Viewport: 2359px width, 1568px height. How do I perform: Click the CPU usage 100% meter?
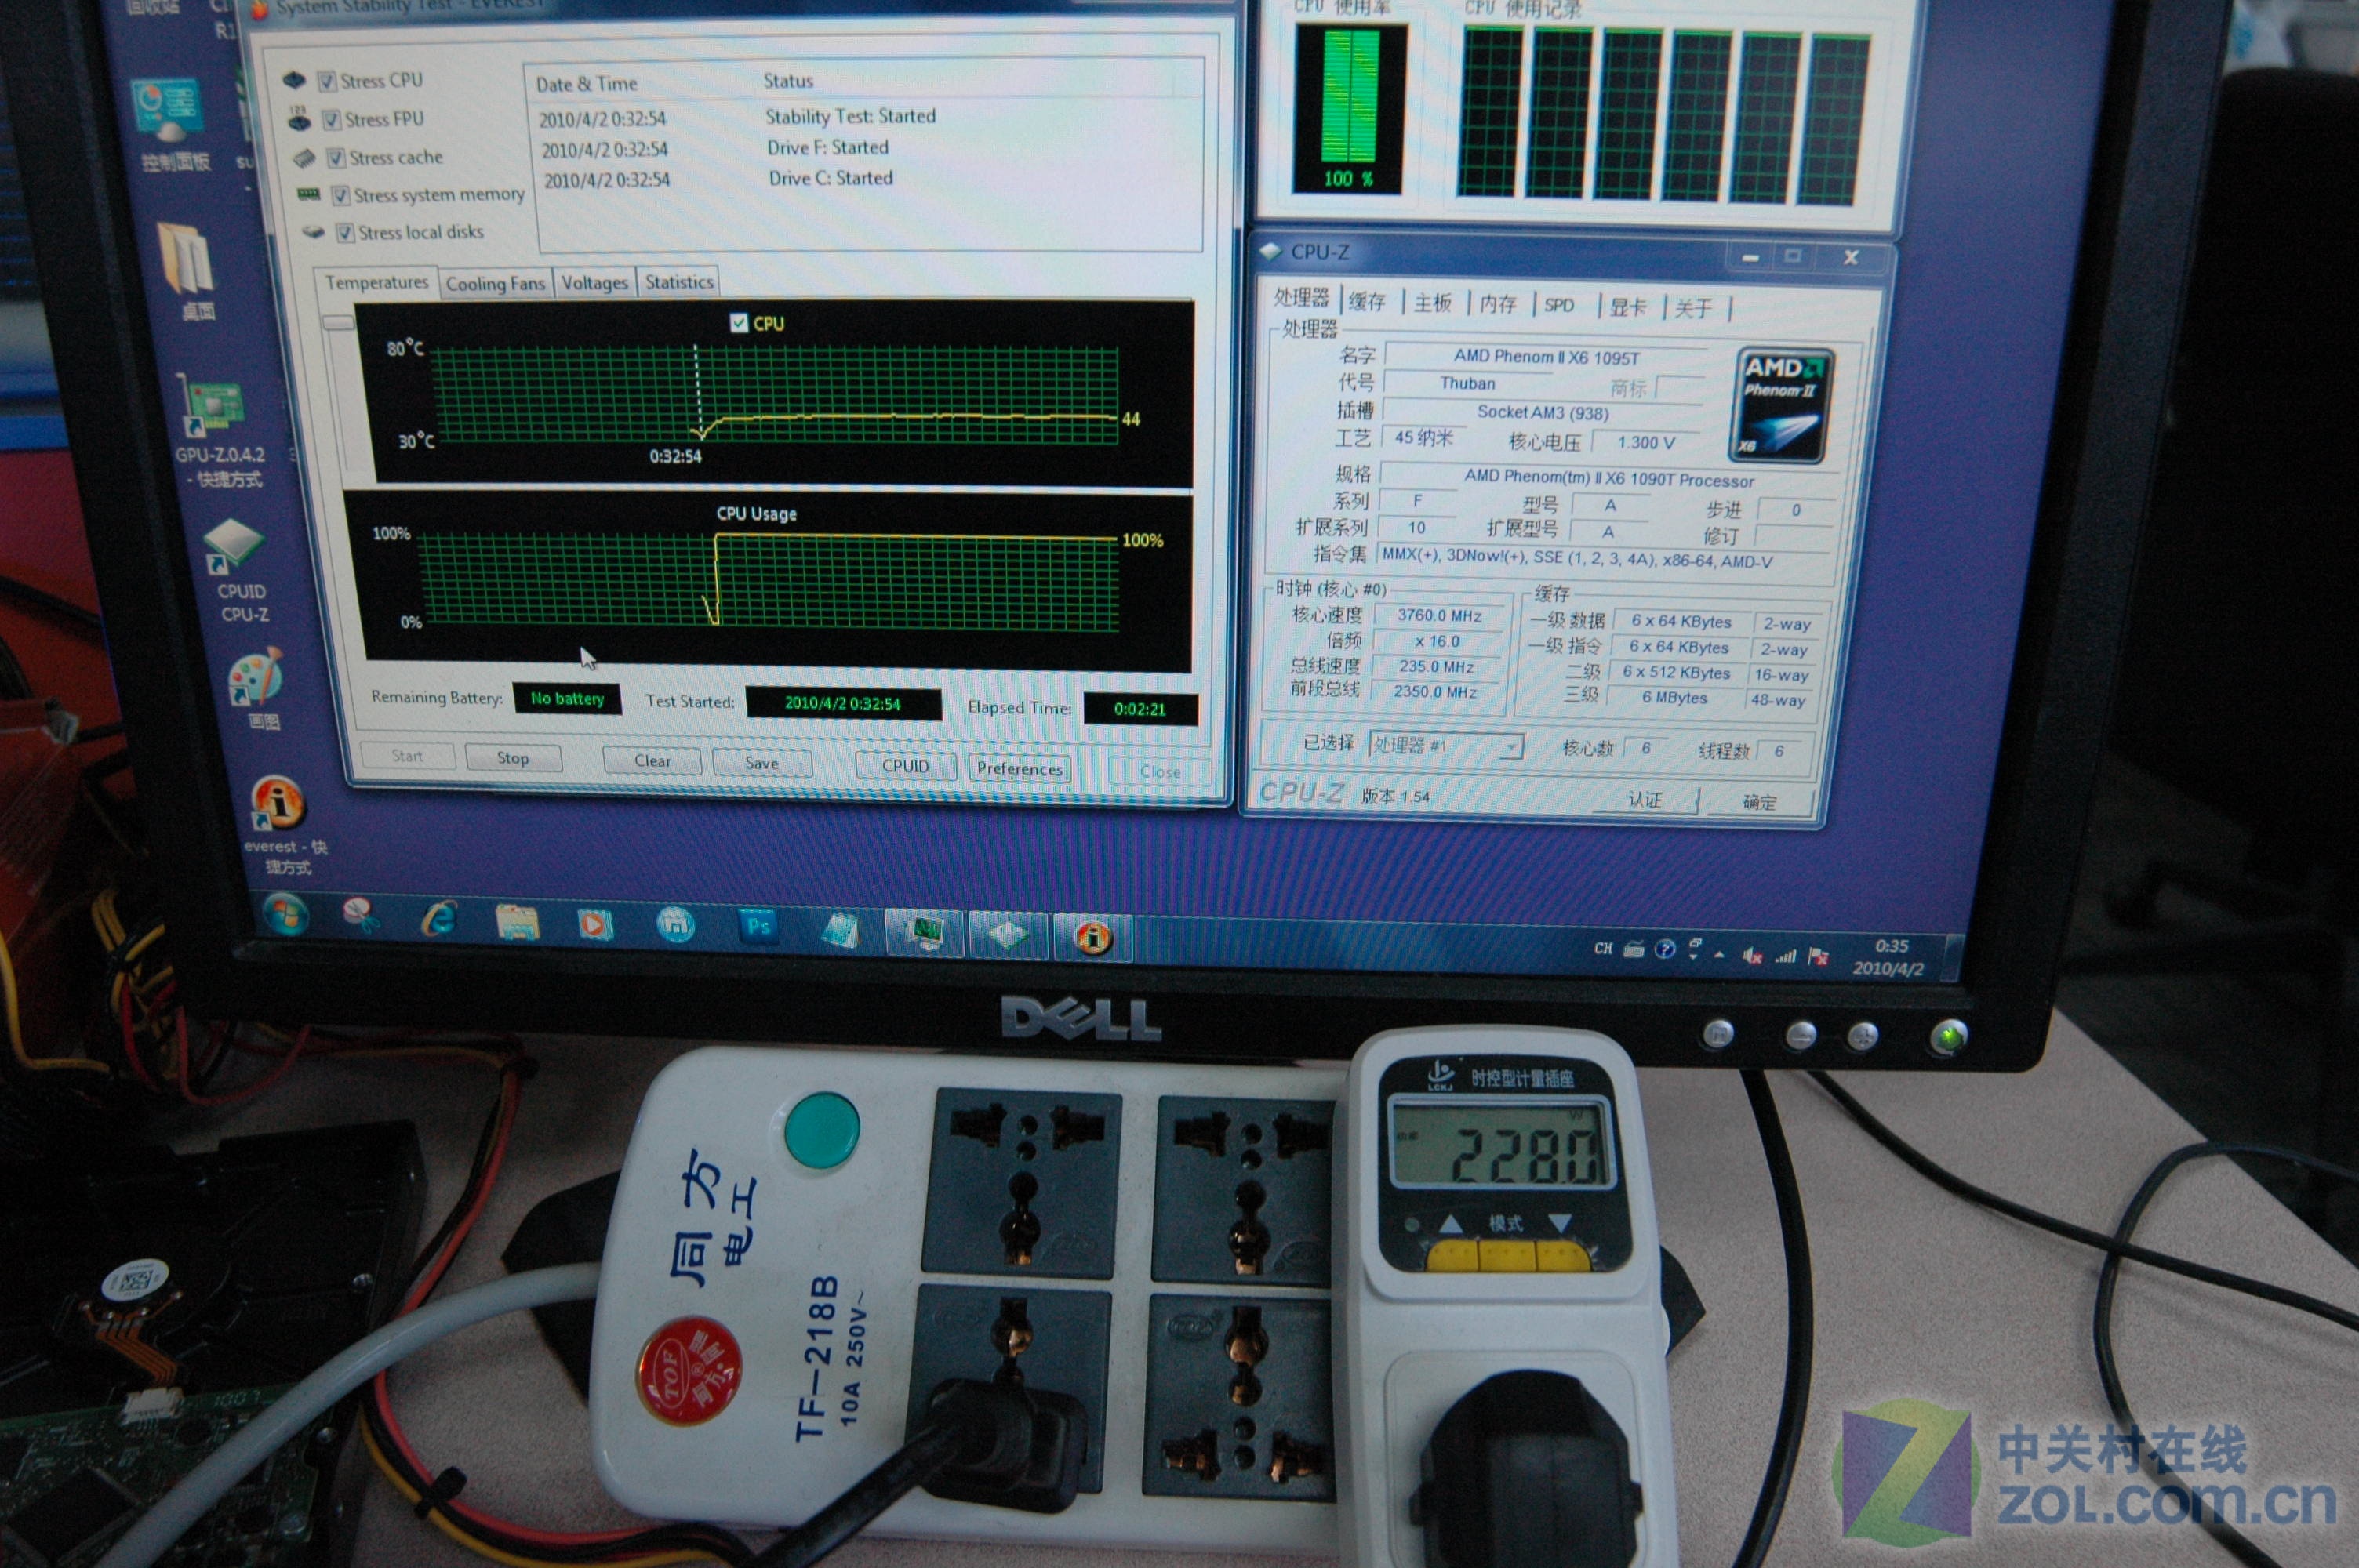click(1350, 109)
